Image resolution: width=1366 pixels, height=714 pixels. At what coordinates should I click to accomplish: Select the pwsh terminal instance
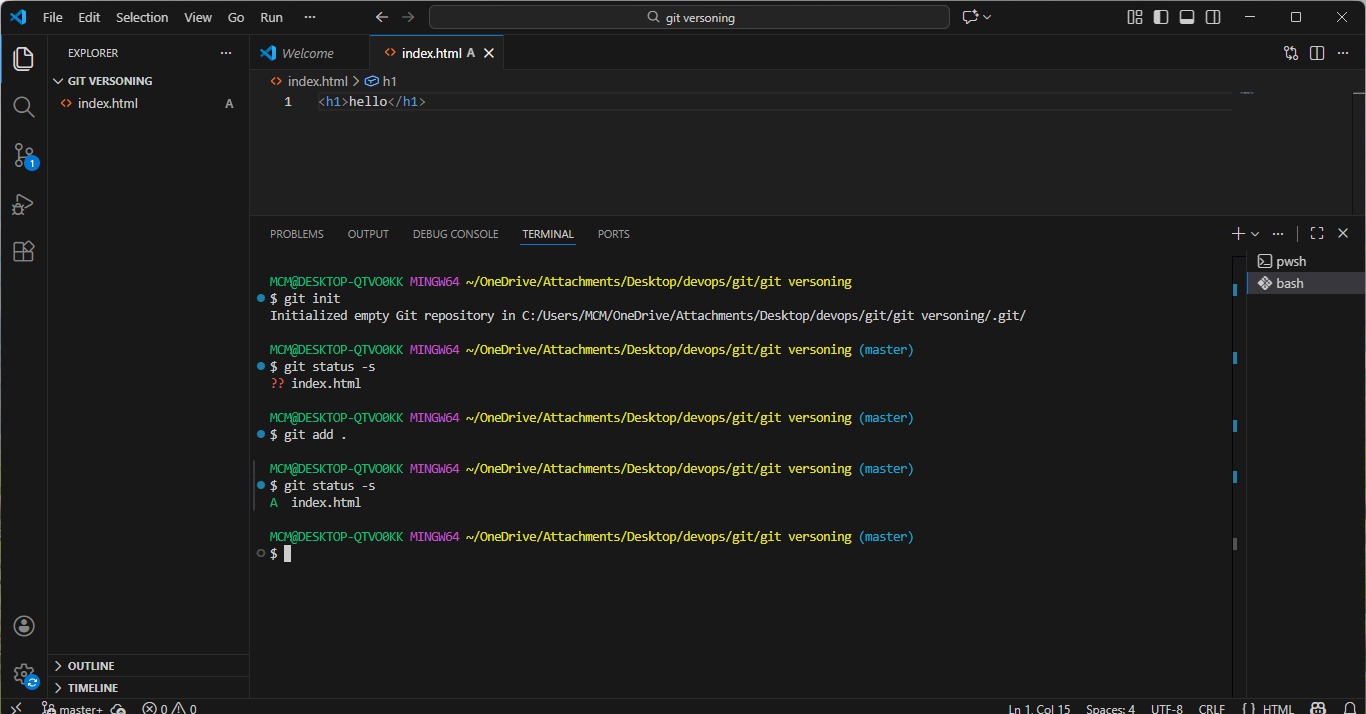[1306, 261]
